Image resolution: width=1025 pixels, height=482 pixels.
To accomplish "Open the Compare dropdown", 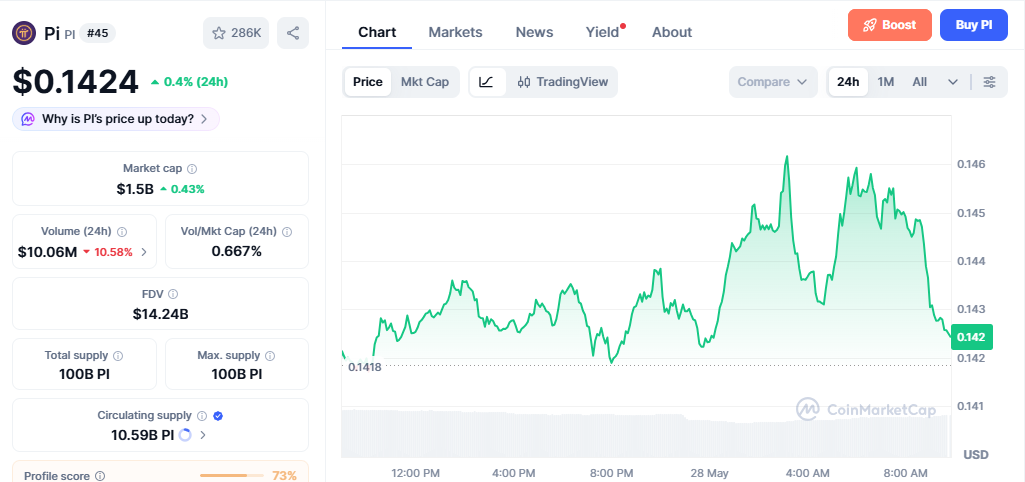I will [x=773, y=82].
